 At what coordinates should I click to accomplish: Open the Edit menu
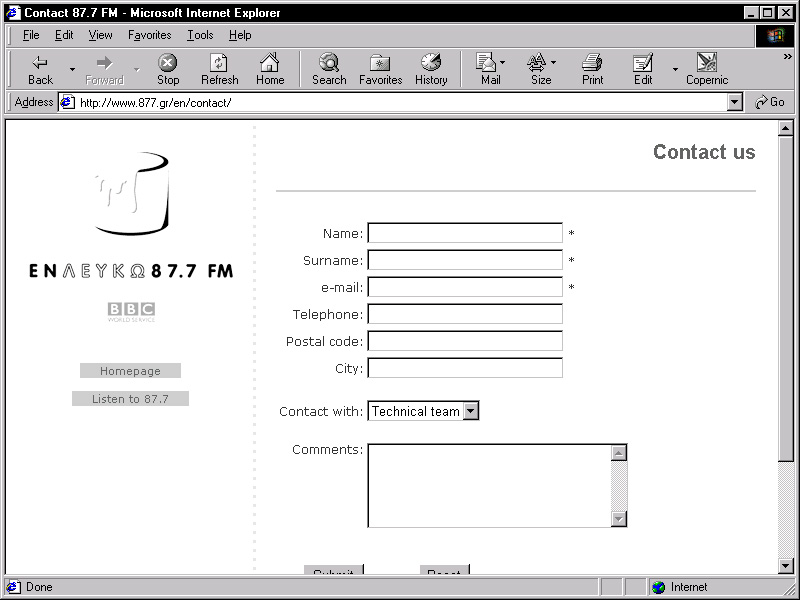pyautogui.click(x=64, y=35)
